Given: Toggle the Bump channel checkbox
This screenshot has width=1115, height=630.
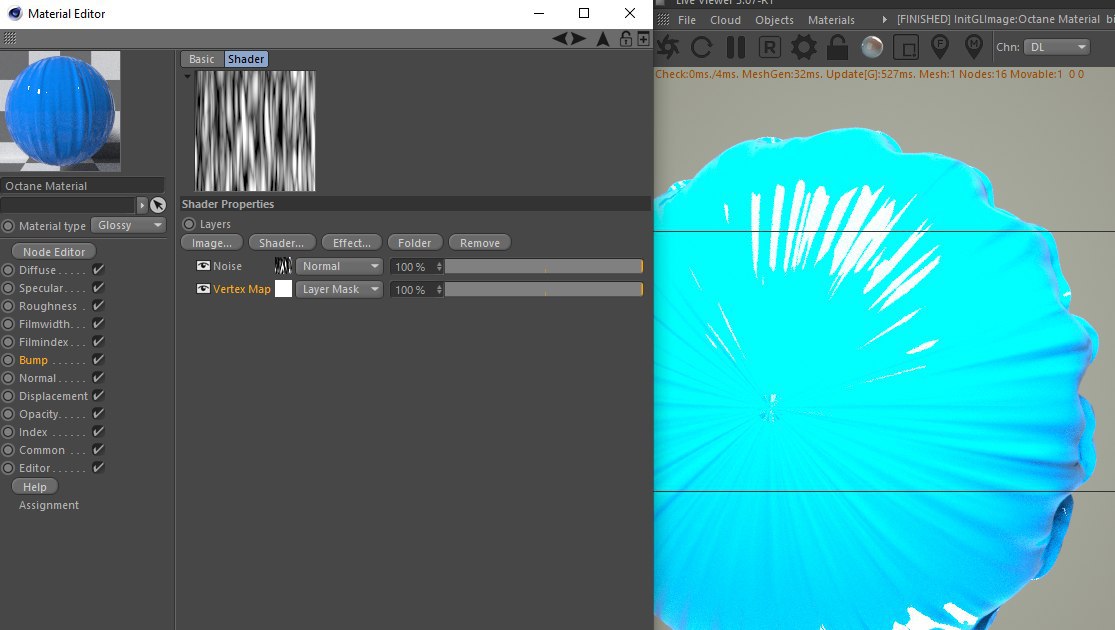Looking at the screenshot, I should [98, 360].
